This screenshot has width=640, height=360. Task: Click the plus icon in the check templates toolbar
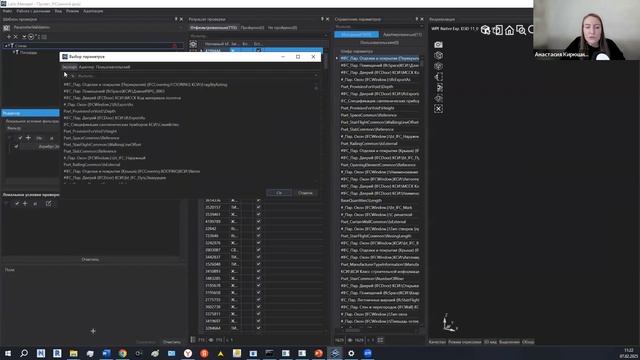(9, 37)
